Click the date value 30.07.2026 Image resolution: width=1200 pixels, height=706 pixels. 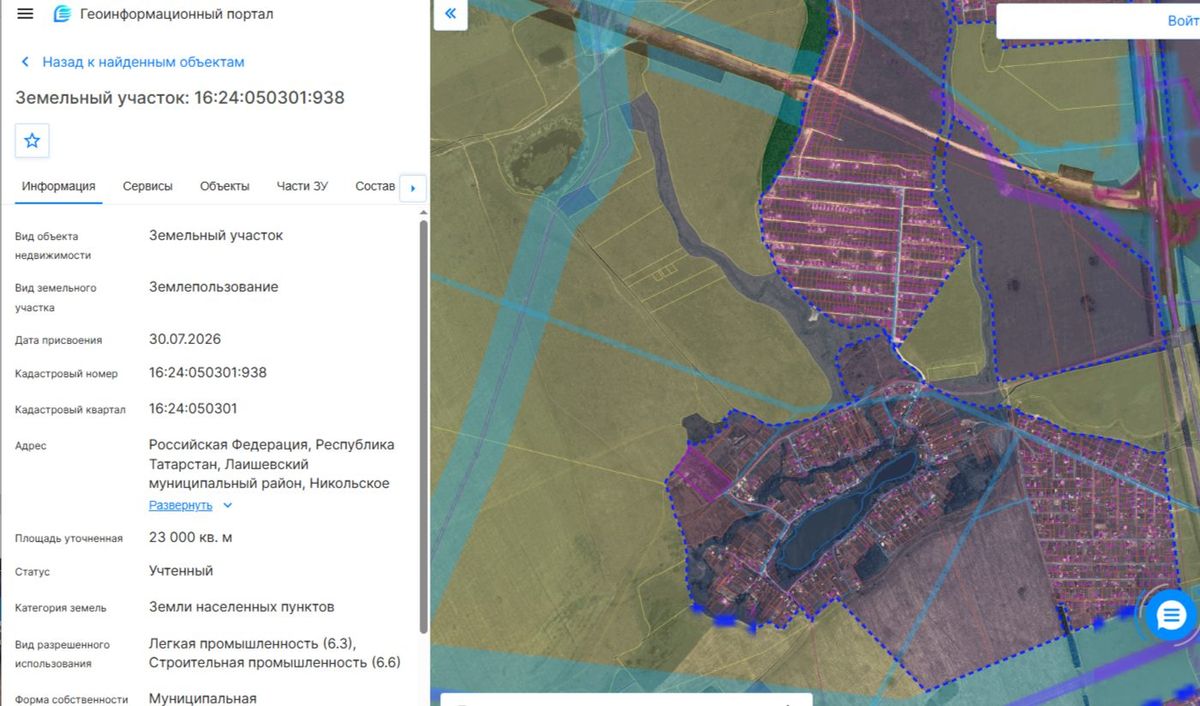coord(185,338)
